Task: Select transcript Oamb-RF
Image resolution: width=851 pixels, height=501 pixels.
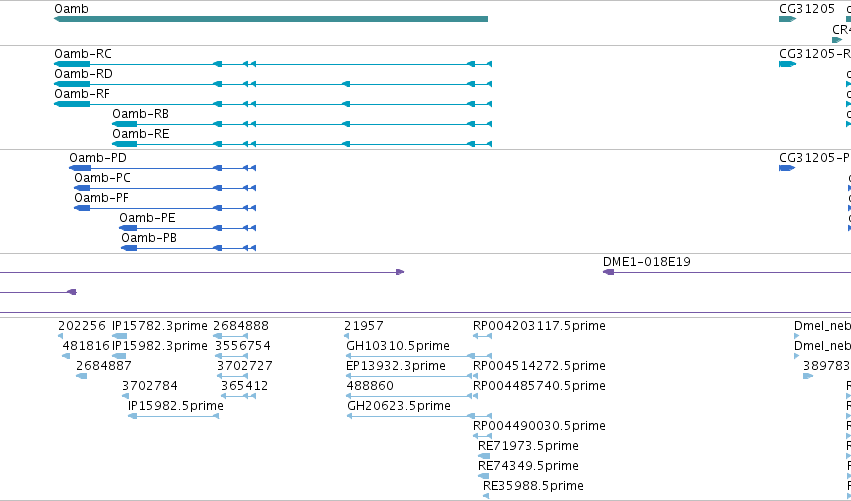Action: 273,104
